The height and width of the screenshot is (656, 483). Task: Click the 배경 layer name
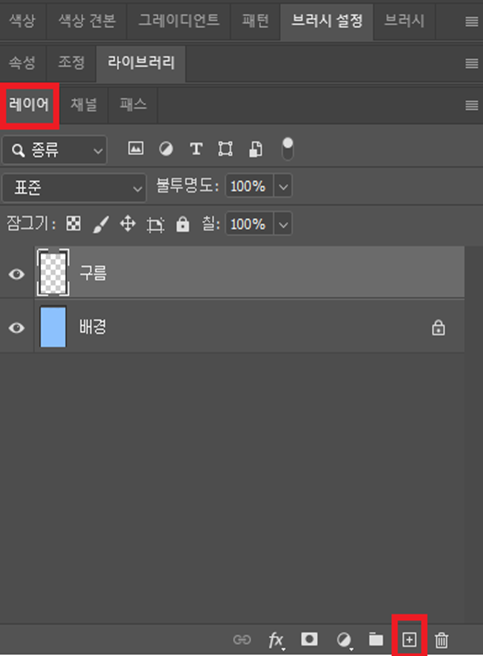pos(93,327)
